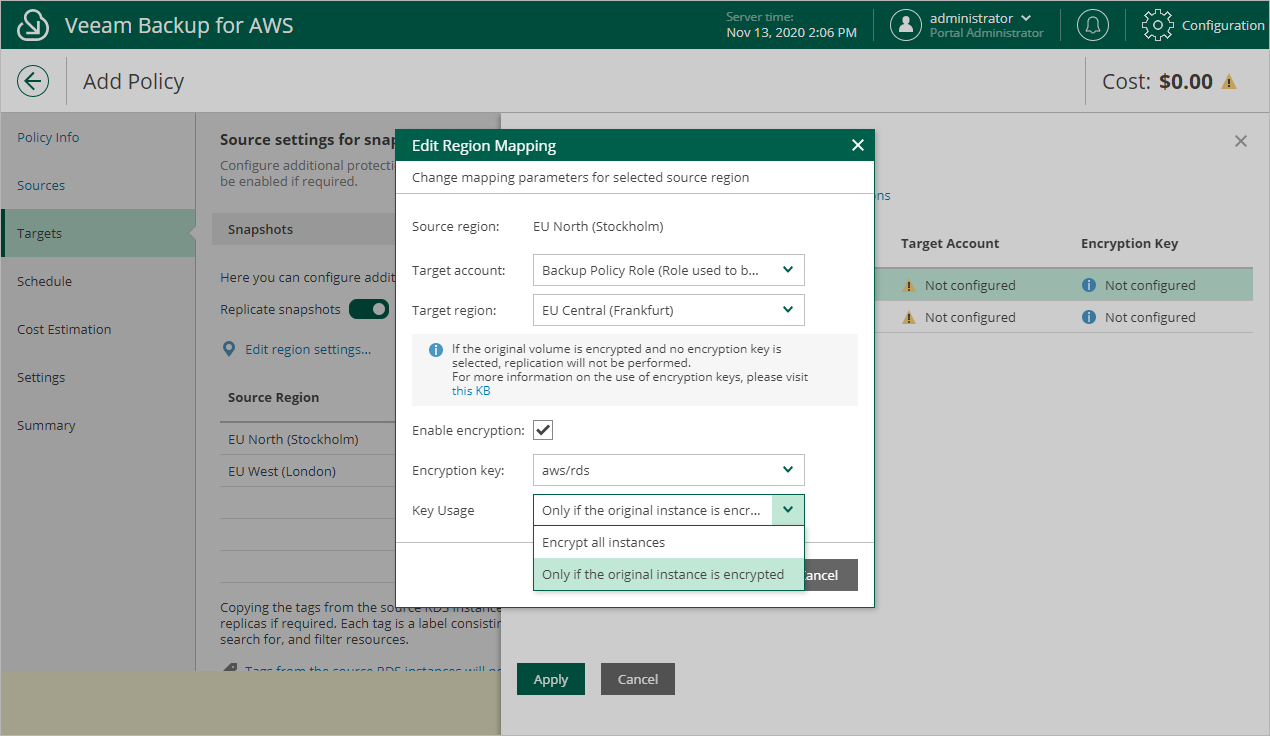Select Encrypt all instances option
The width and height of the screenshot is (1270, 736).
tap(668, 542)
